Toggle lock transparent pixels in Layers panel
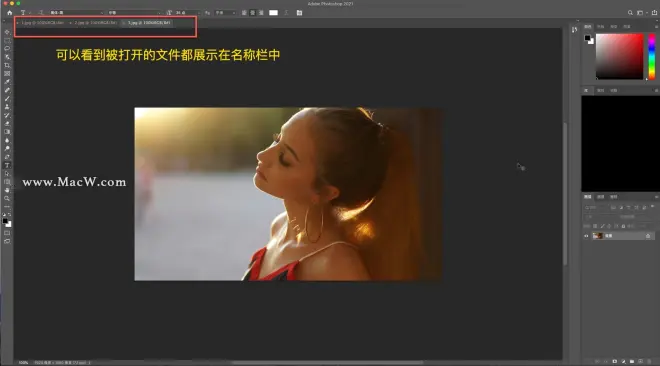Image resolution: width=660 pixels, height=366 pixels. (595, 226)
